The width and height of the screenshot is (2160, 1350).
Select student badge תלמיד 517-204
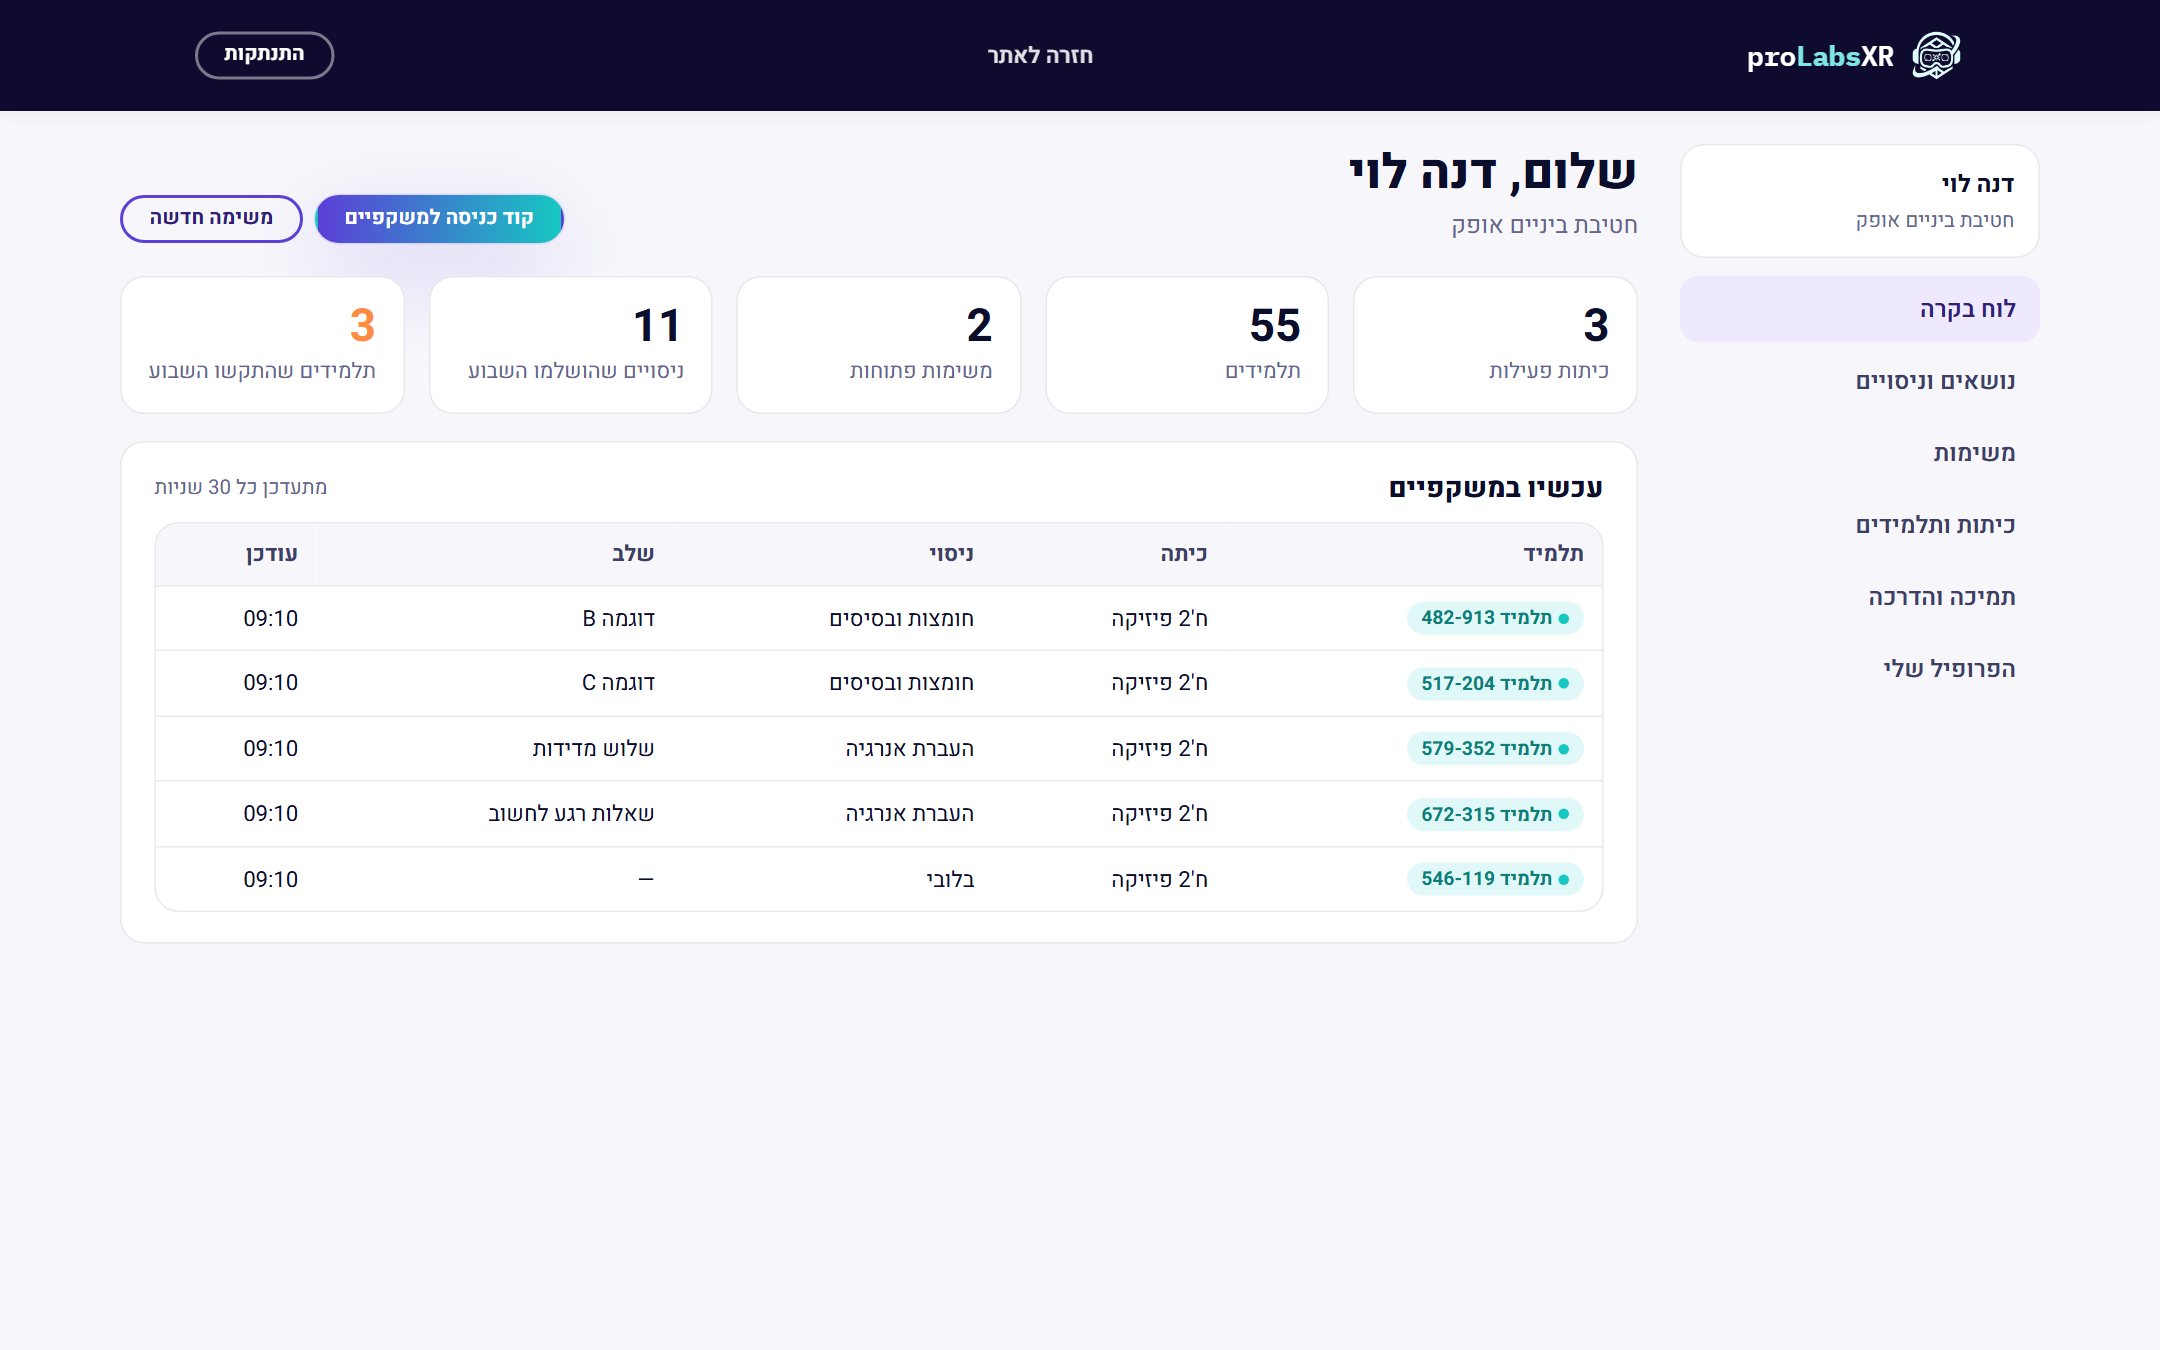pyautogui.click(x=1495, y=683)
